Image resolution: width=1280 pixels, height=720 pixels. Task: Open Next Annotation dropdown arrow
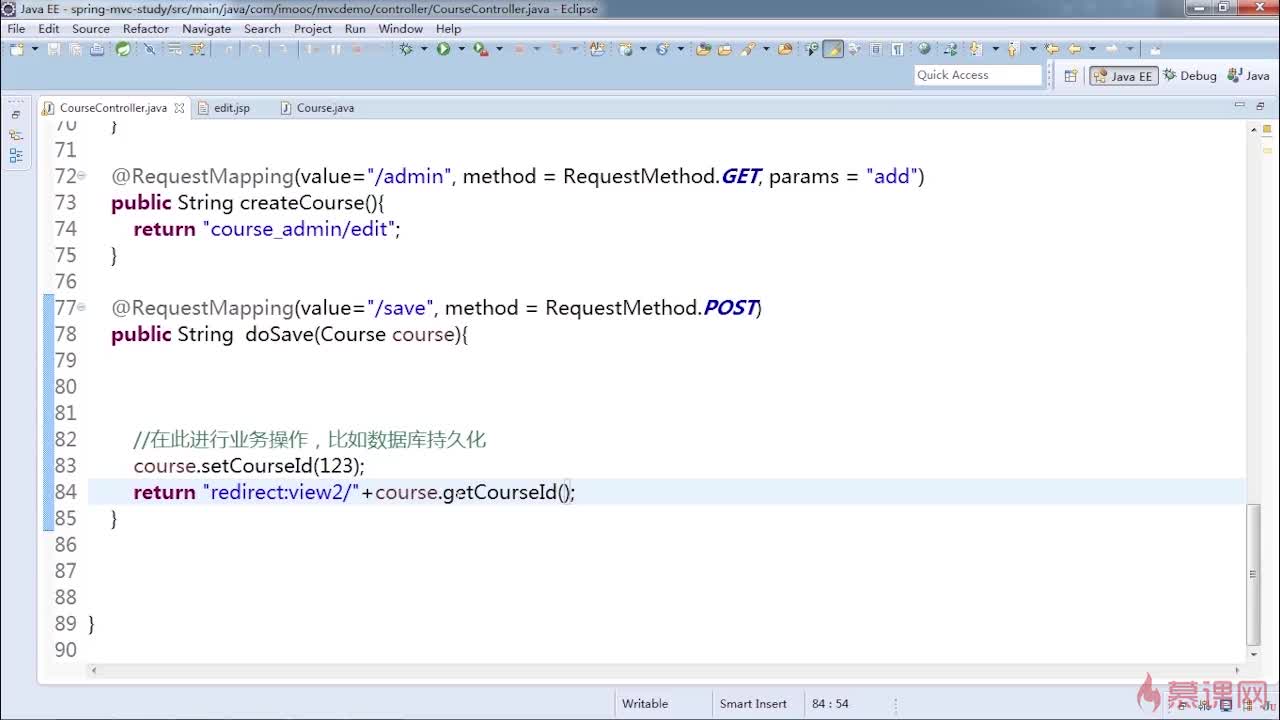pyautogui.click(x=995, y=49)
